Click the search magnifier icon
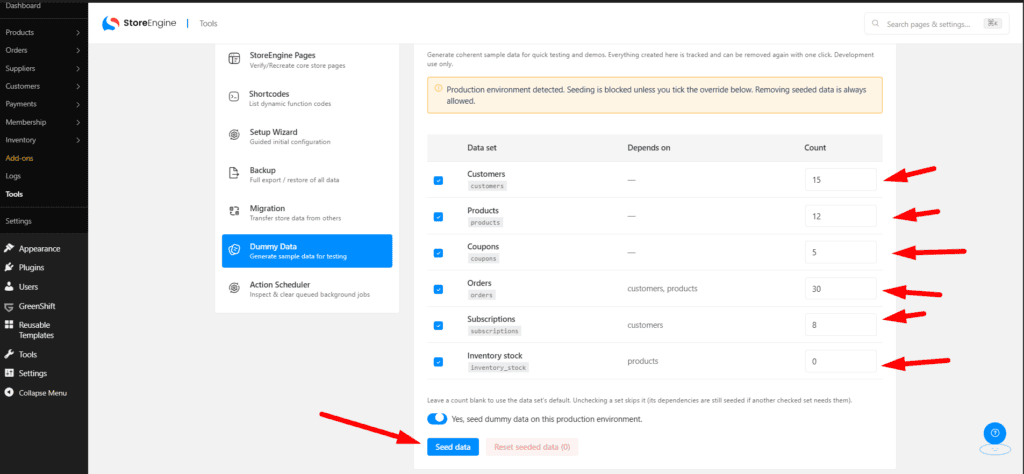 [x=875, y=24]
